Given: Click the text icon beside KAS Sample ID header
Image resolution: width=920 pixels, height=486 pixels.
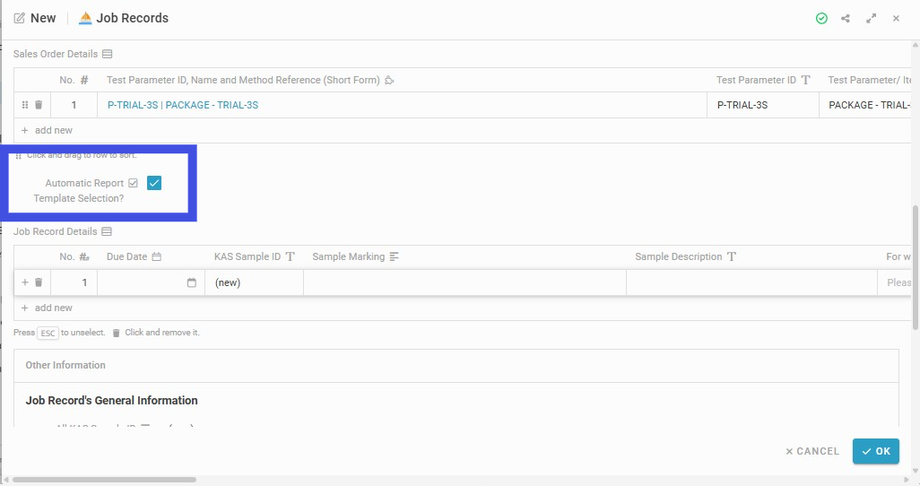Looking at the screenshot, I should [290, 257].
